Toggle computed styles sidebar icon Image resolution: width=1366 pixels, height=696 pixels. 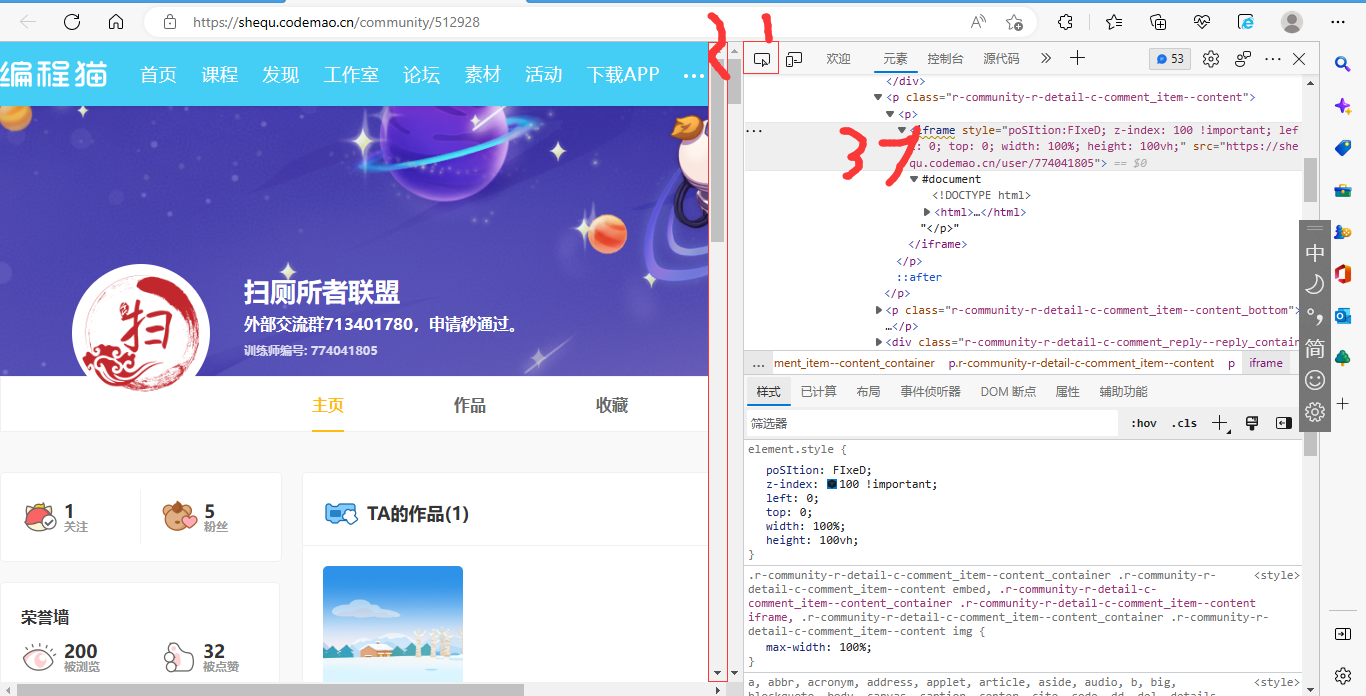click(x=1284, y=423)
